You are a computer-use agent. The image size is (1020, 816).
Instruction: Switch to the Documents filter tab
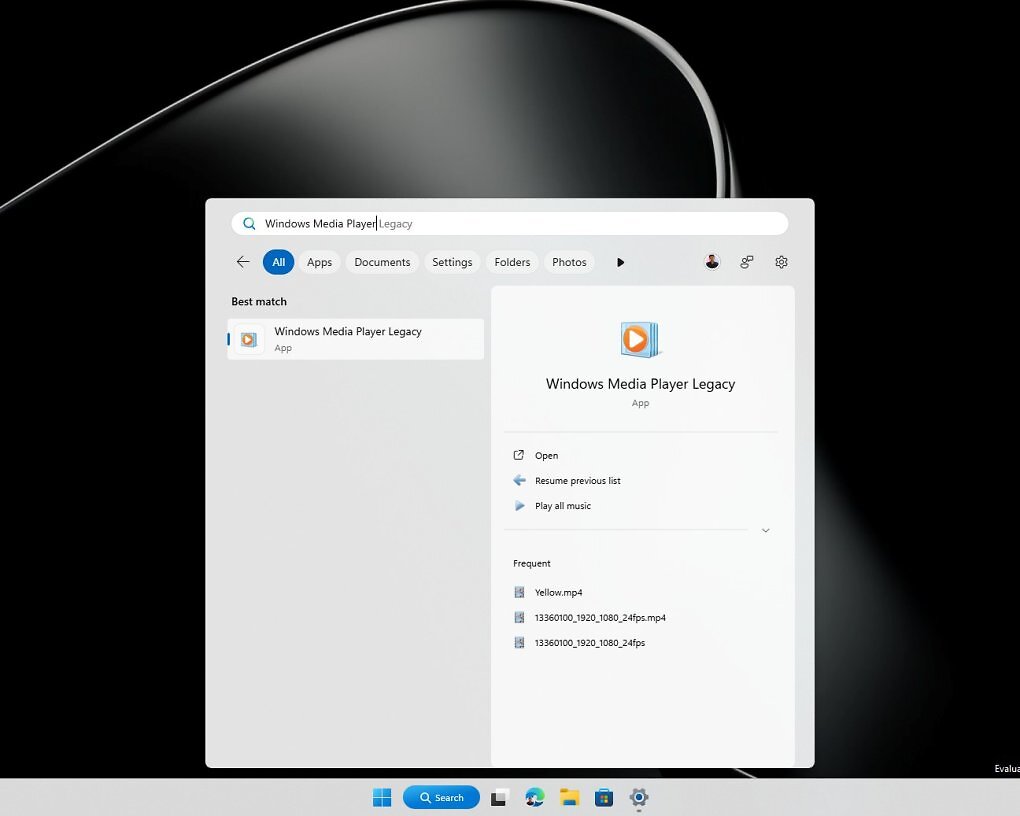(x=382, y=262)
